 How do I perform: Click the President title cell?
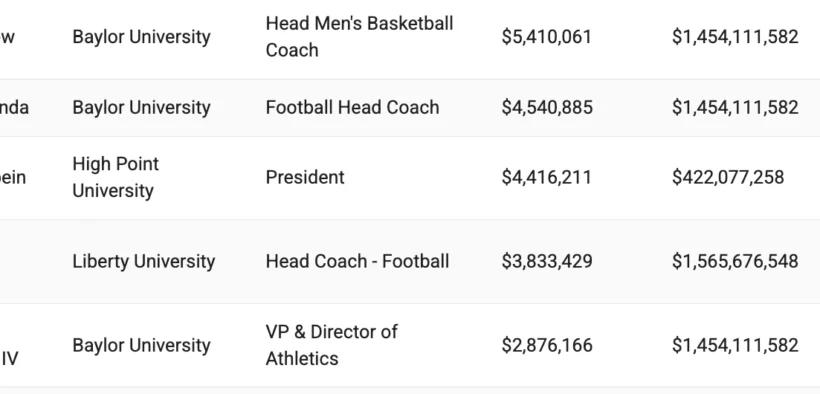coord(305,177)
